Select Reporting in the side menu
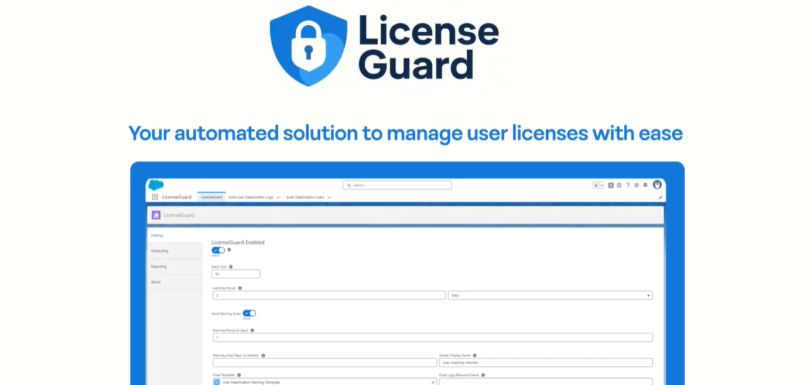The image size is (810, 385). coord(174,266)
